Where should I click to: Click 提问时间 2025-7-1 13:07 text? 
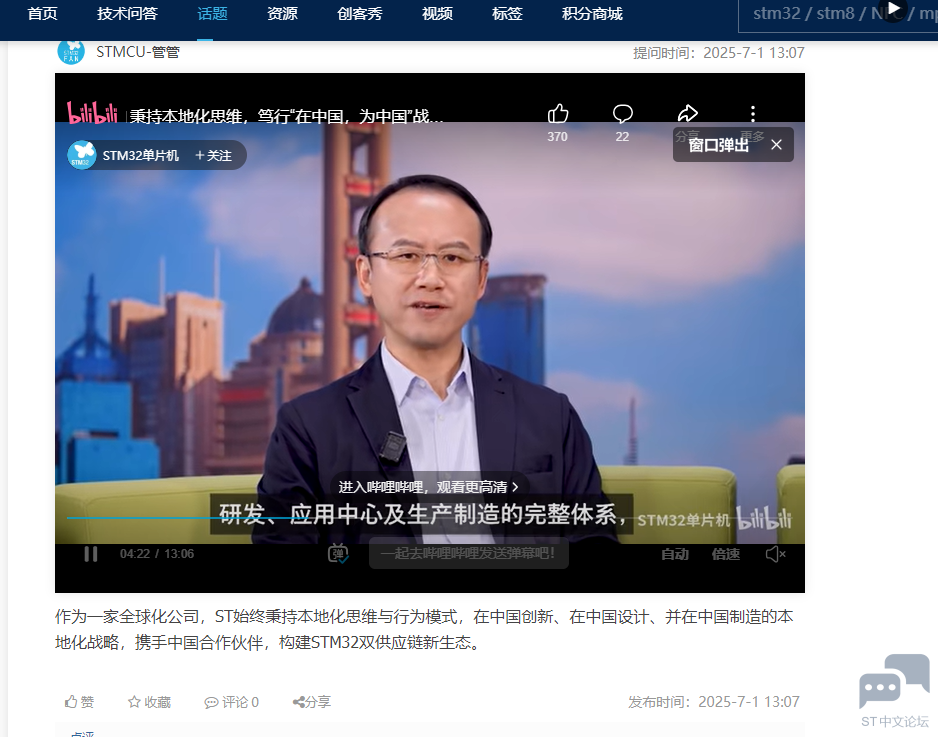[x=718, y=53]
